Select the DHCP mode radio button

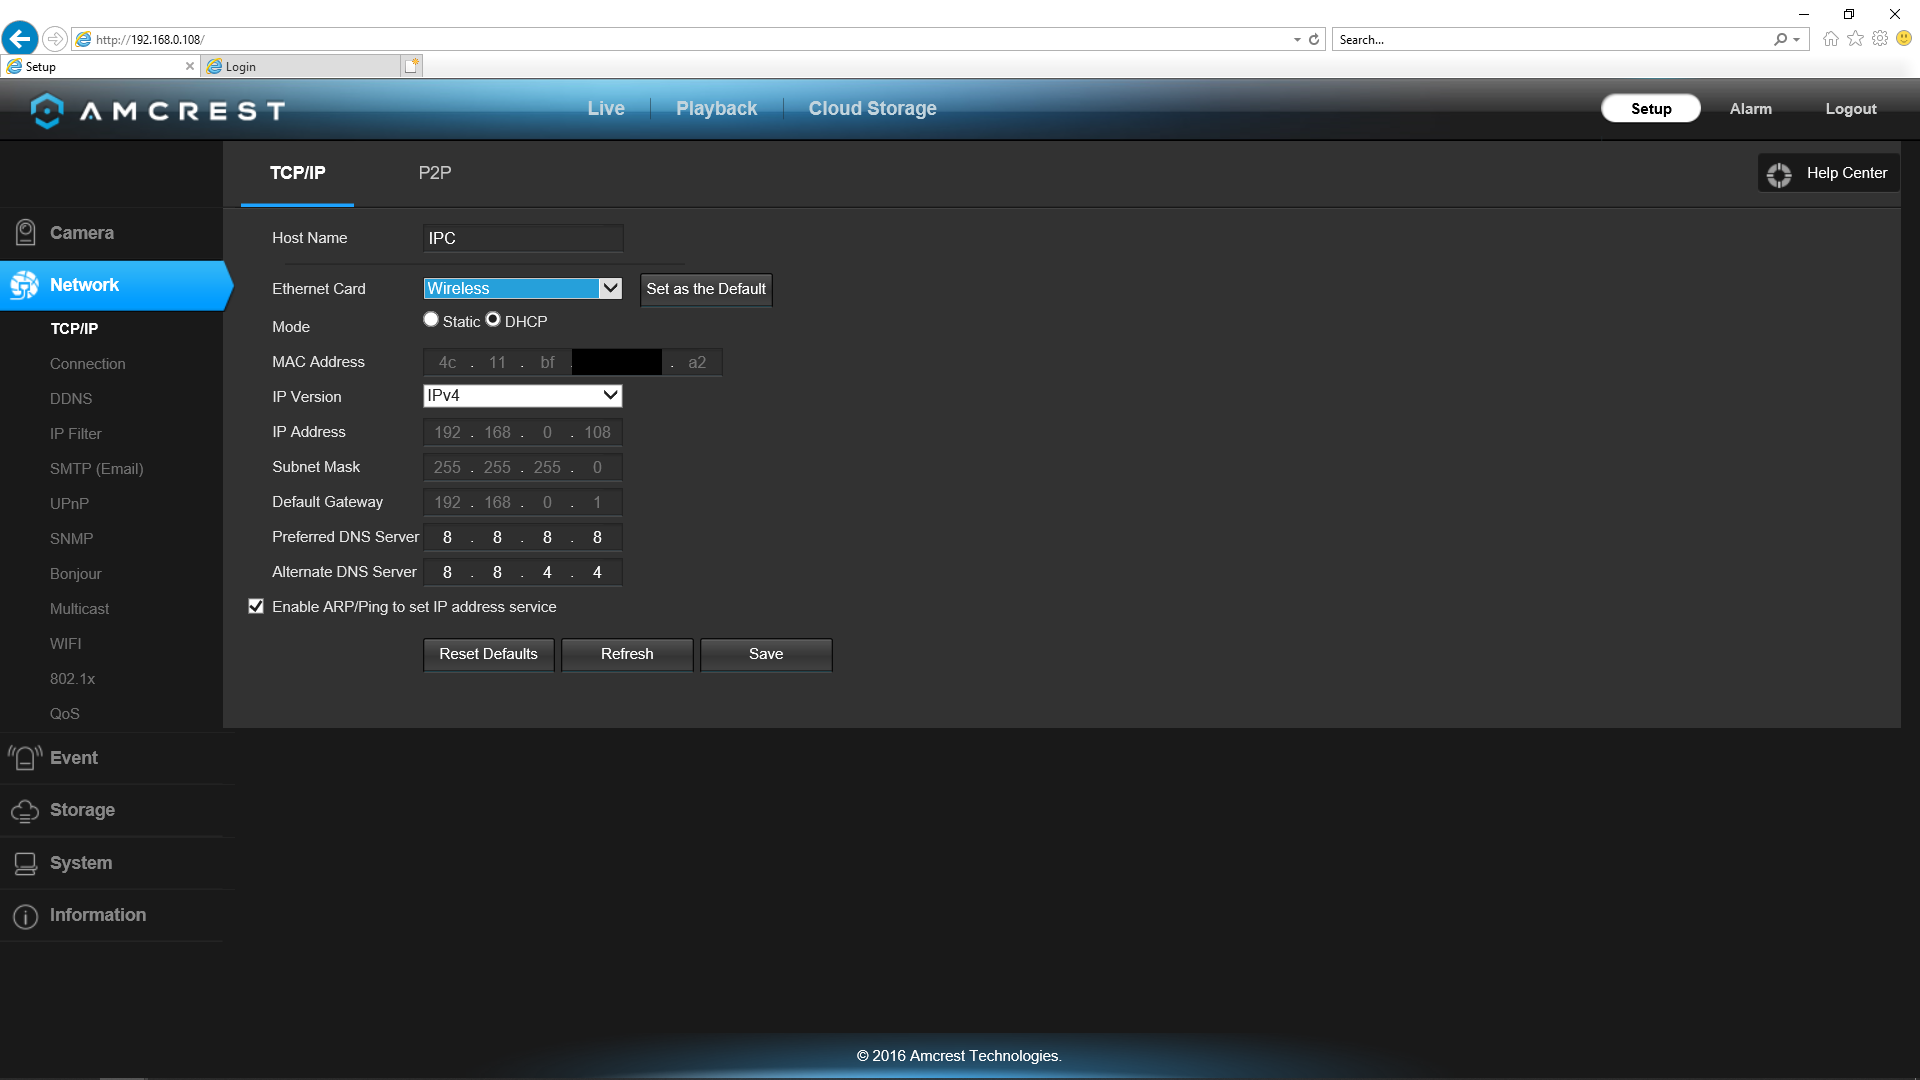tap(493, 320)
